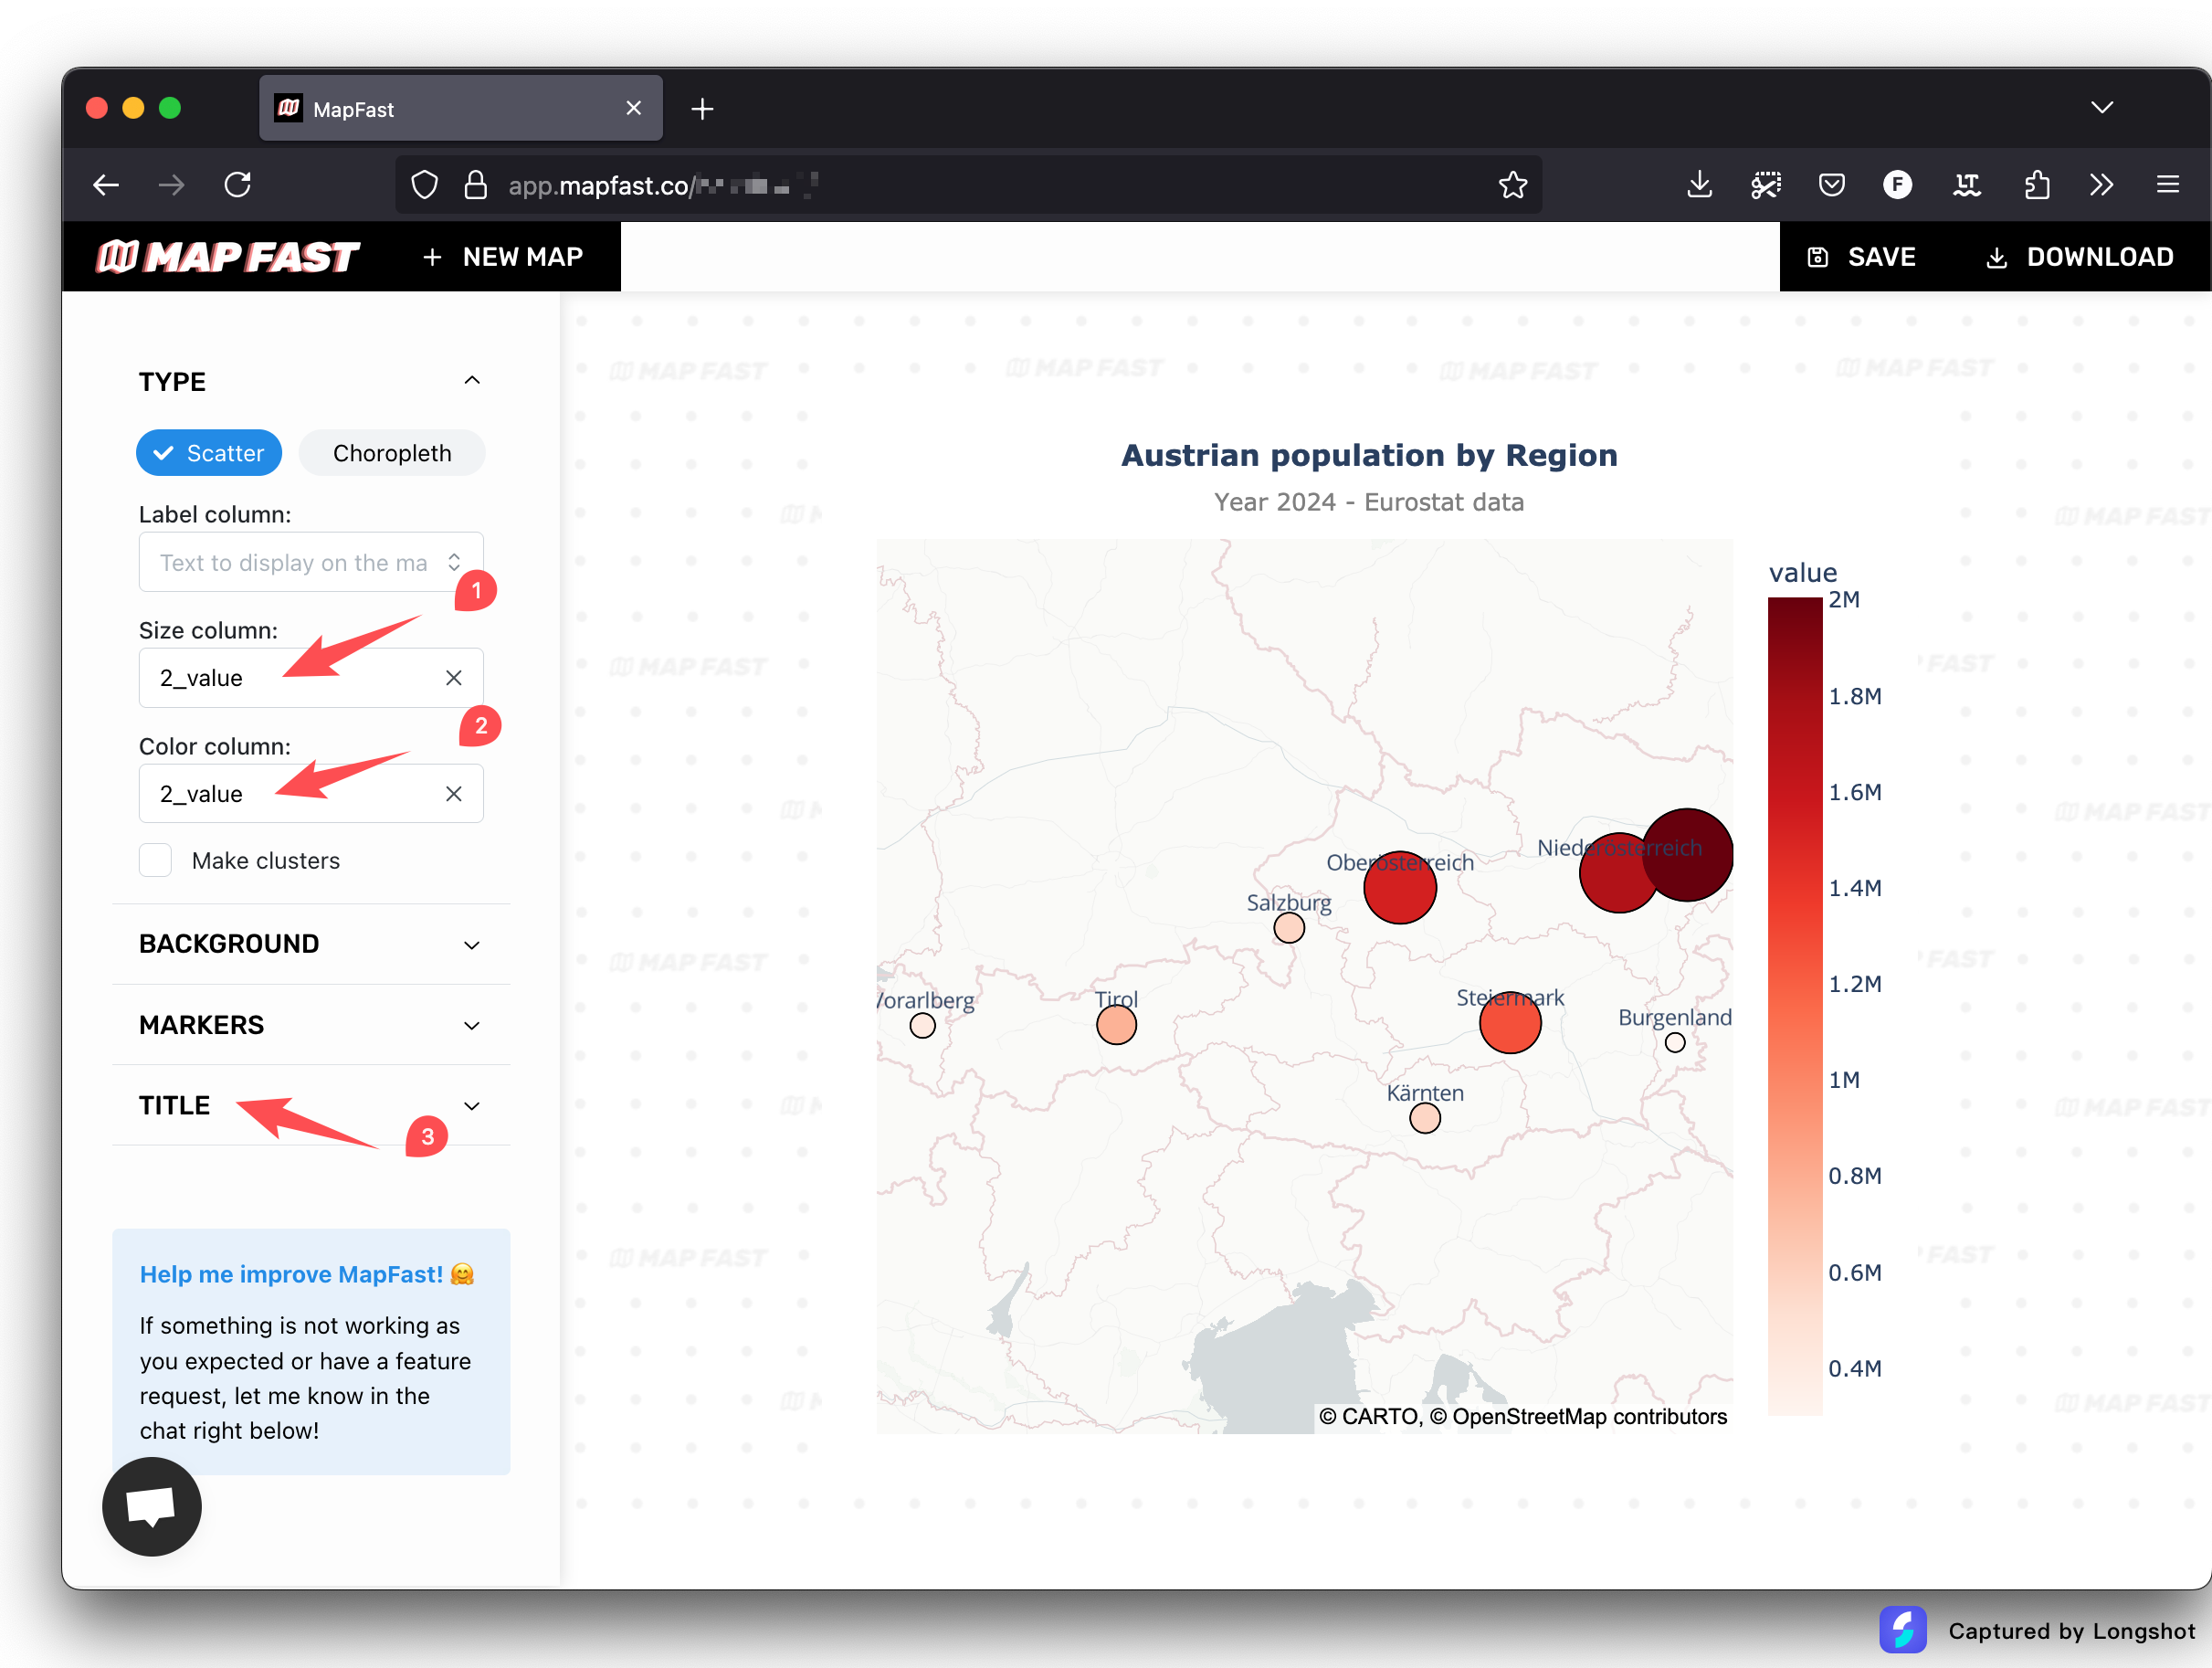Screen dimensions: 2212x1668
Task: Click the translate extension icon
Action: pos(1967,185)
